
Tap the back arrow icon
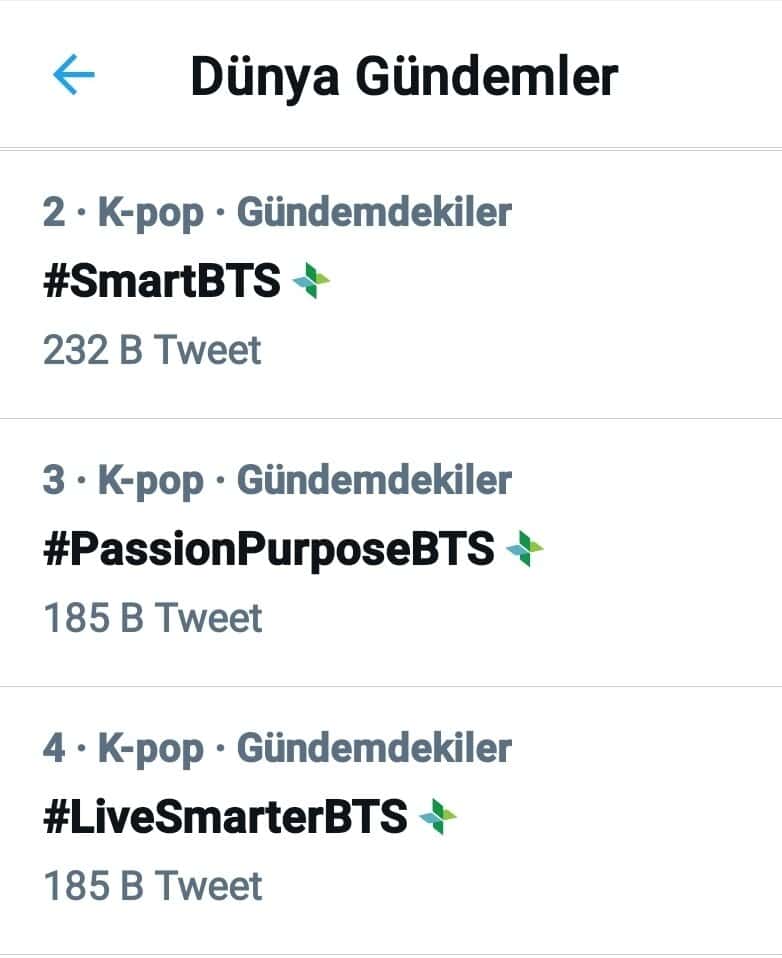[x=73, y=75]
